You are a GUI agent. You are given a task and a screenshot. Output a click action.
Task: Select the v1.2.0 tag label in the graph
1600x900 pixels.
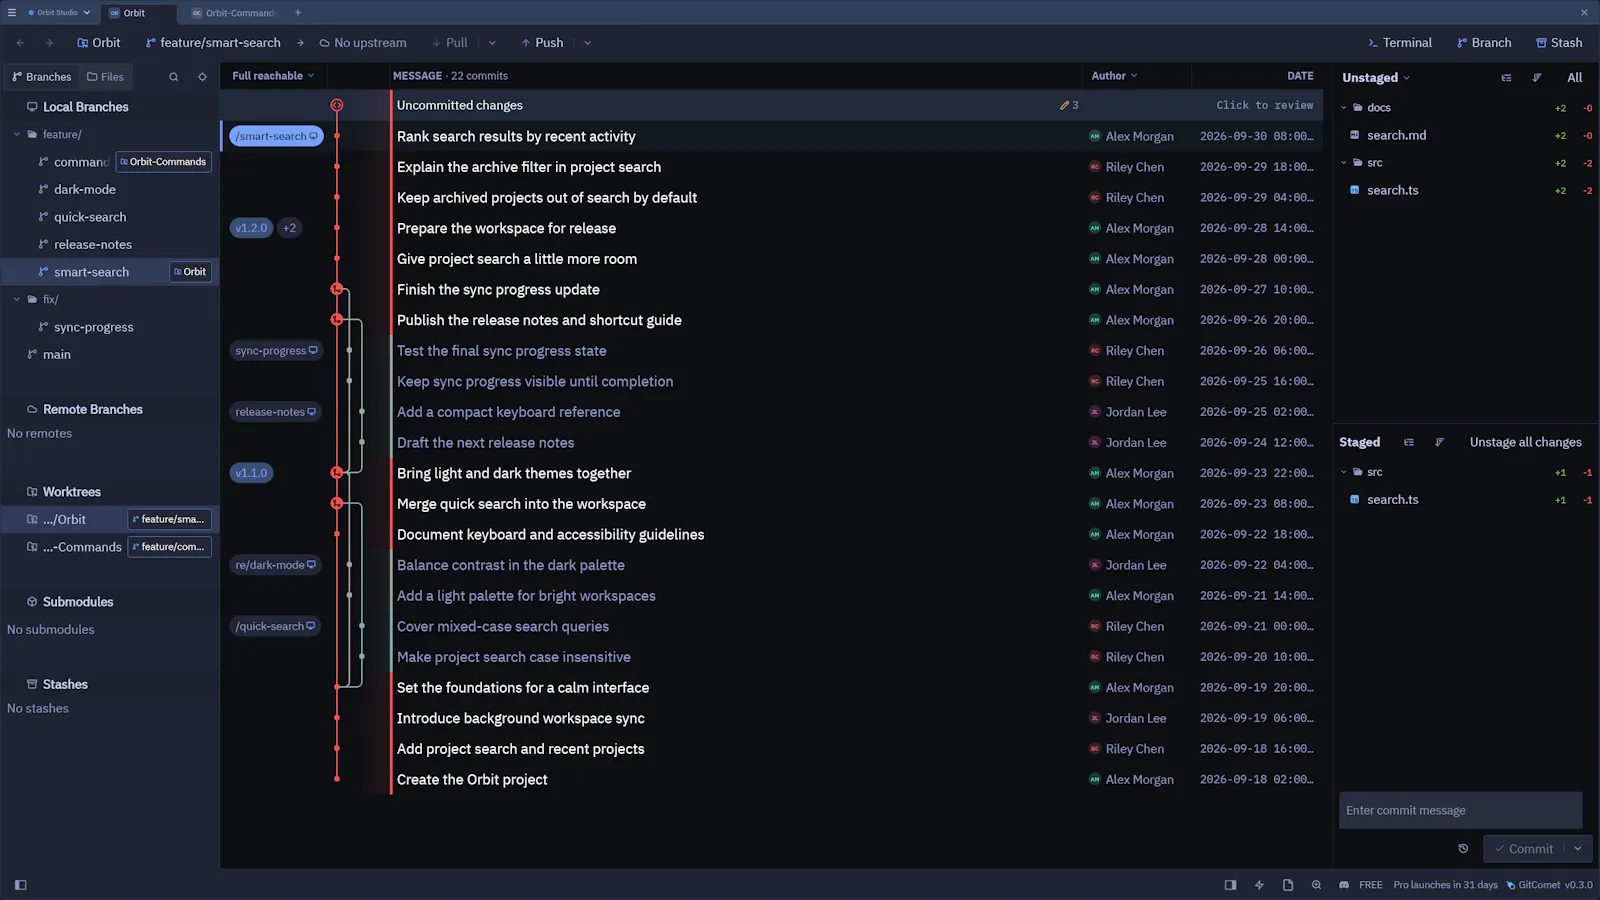[x=251, y=228]
